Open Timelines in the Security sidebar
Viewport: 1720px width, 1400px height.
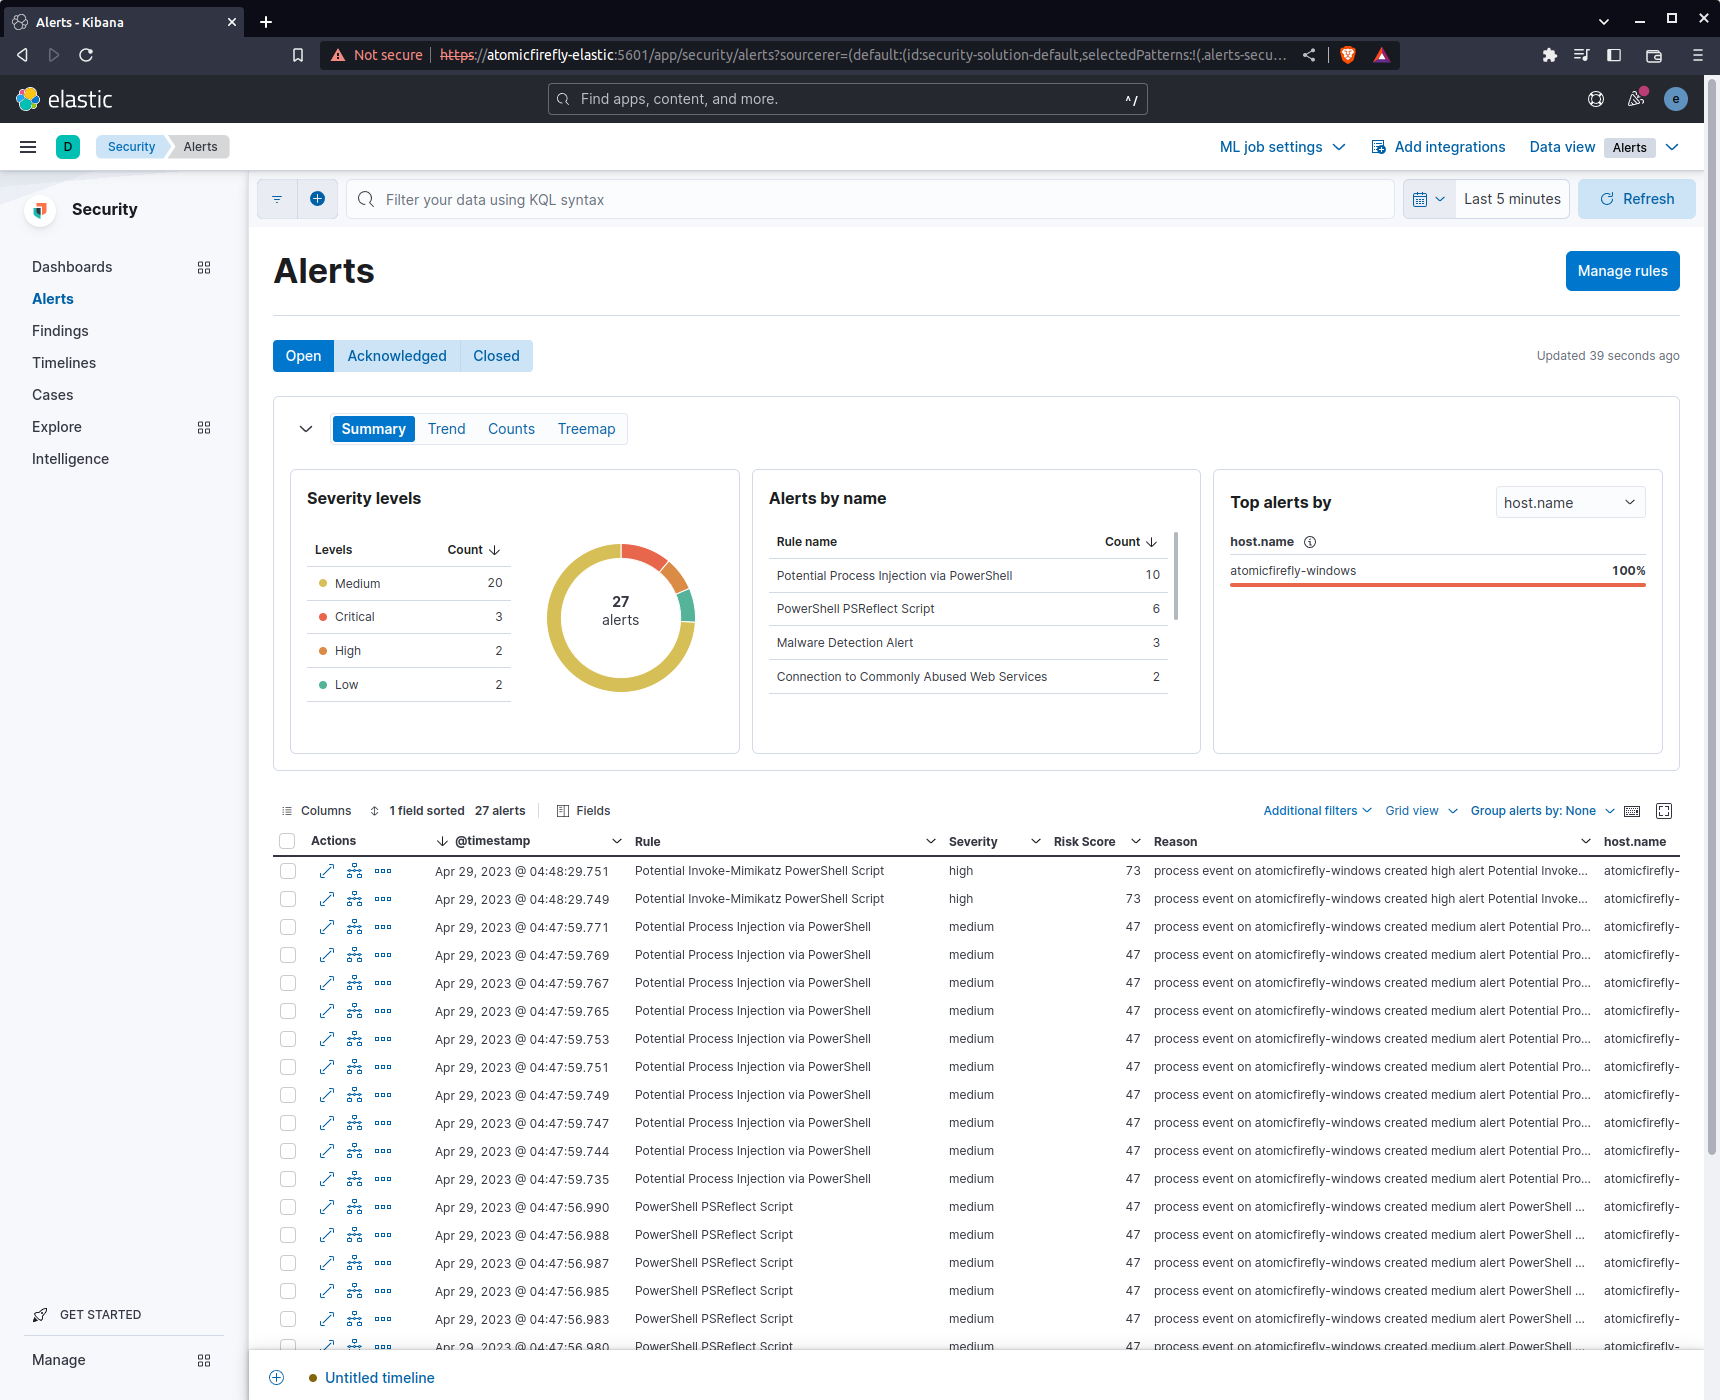pyautogui.click(x=64, y=363)
